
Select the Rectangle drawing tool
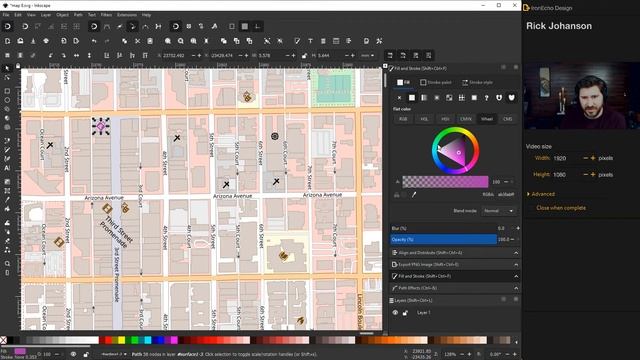(x=7, y=91)
